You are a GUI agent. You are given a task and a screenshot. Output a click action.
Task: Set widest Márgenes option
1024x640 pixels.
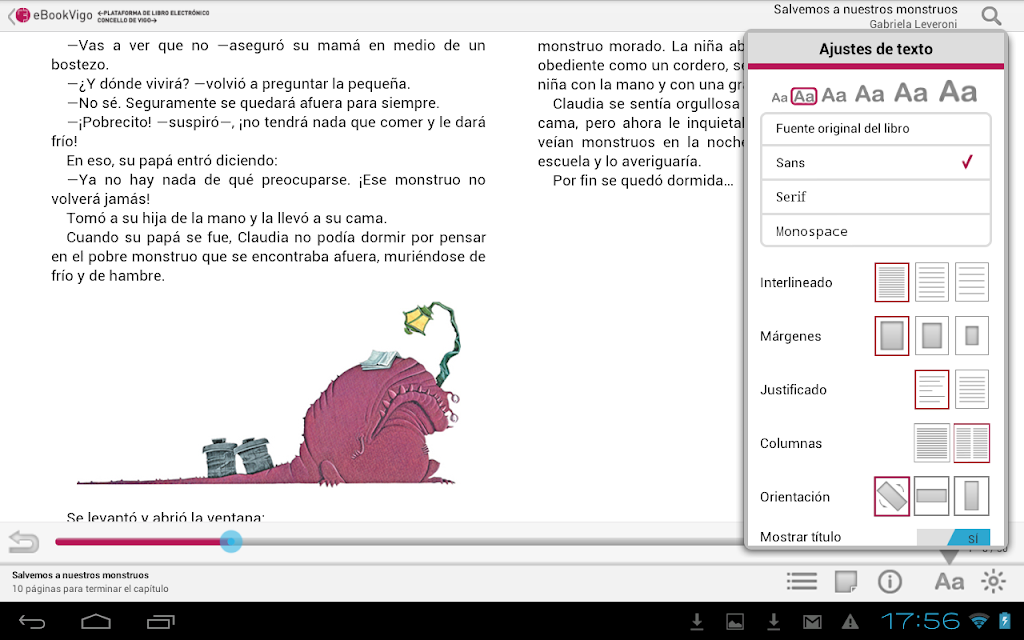pyautogui.click(x=972, y=336)
